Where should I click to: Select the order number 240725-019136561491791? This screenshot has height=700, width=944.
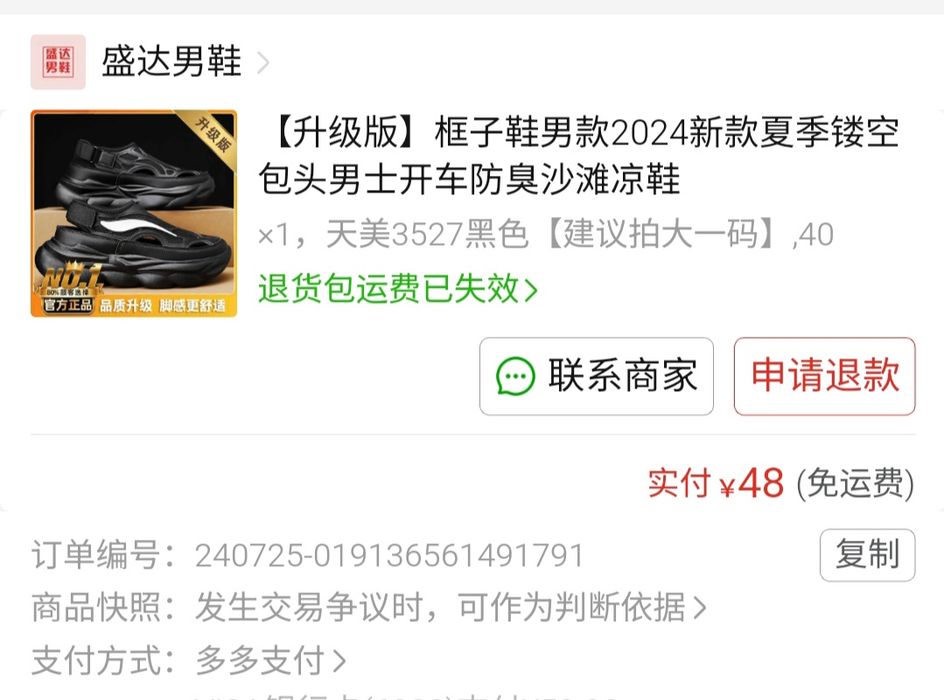point(389,555)
